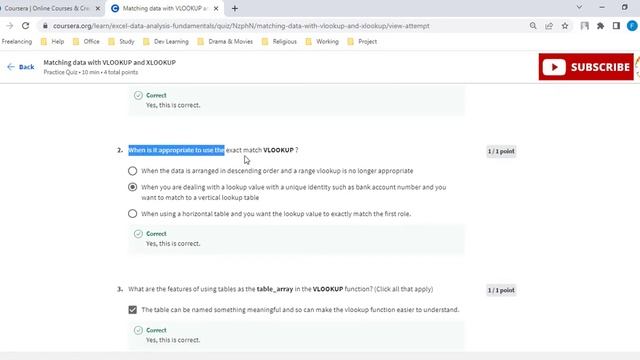Click the Correct checkmark icon under question 1
The image size is (640, 360).
coord(138,95)
